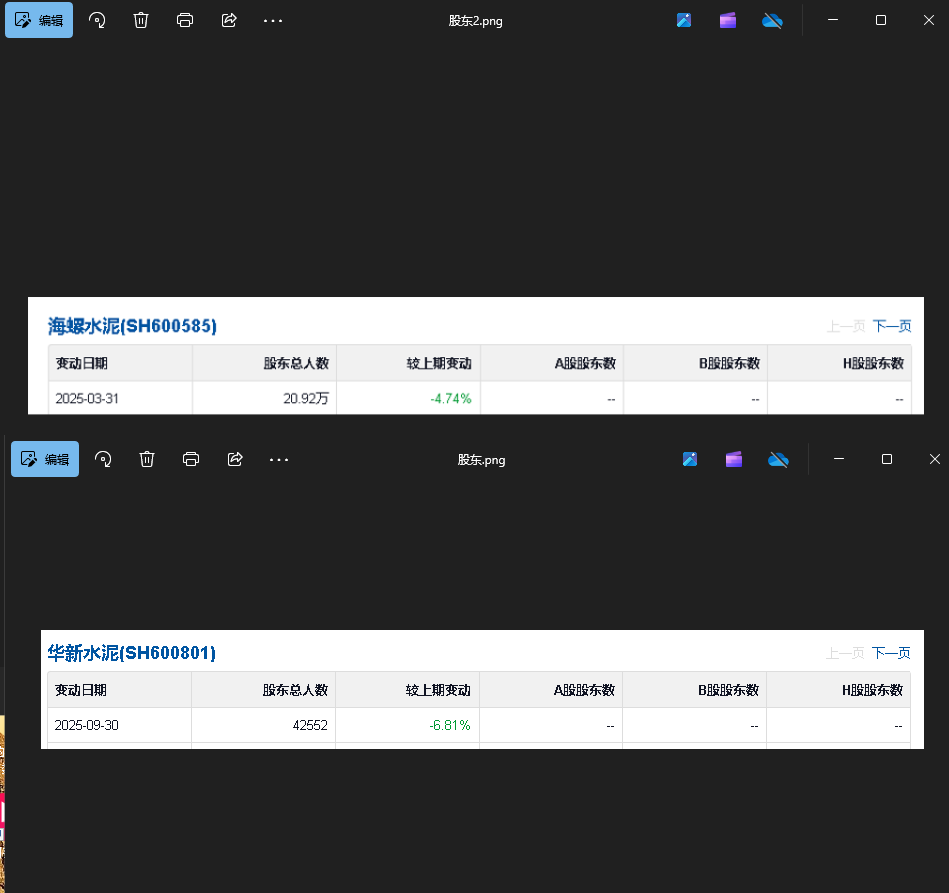Share image from 股东2.png window
The width and height of the screenshot is (949, 893).
[229, 20]
